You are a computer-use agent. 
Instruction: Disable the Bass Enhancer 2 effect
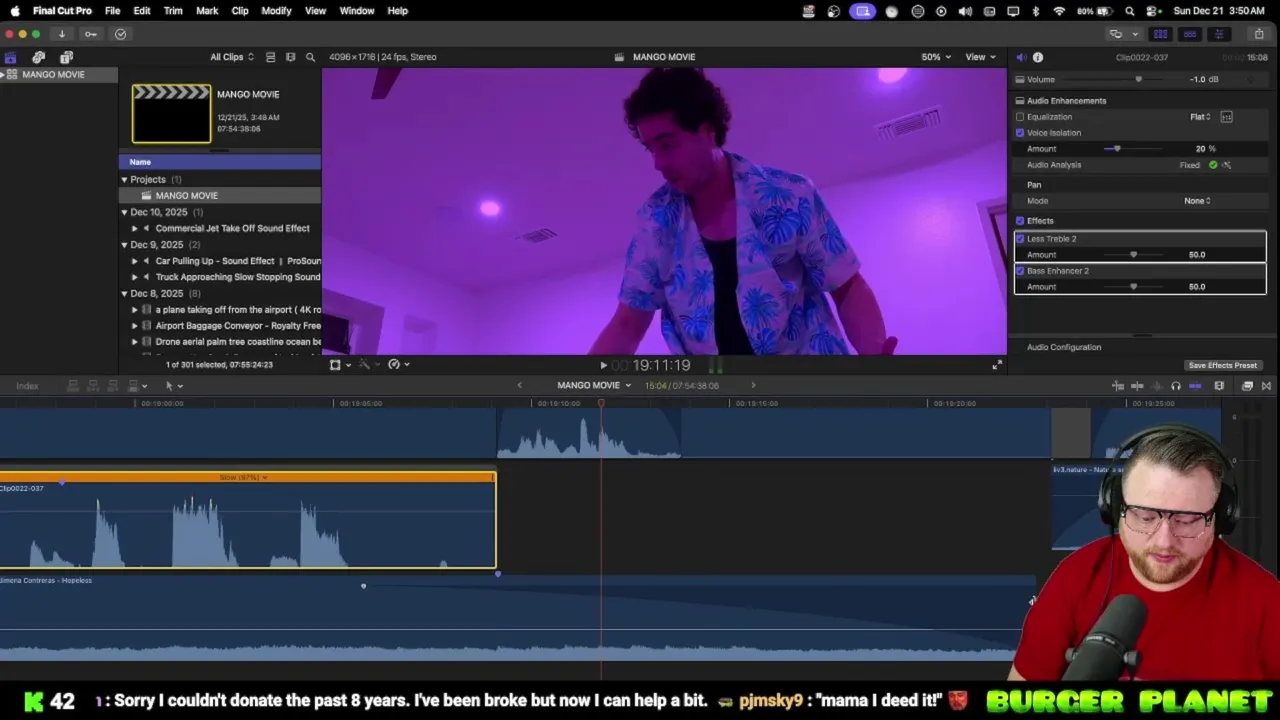(1020, 271)
